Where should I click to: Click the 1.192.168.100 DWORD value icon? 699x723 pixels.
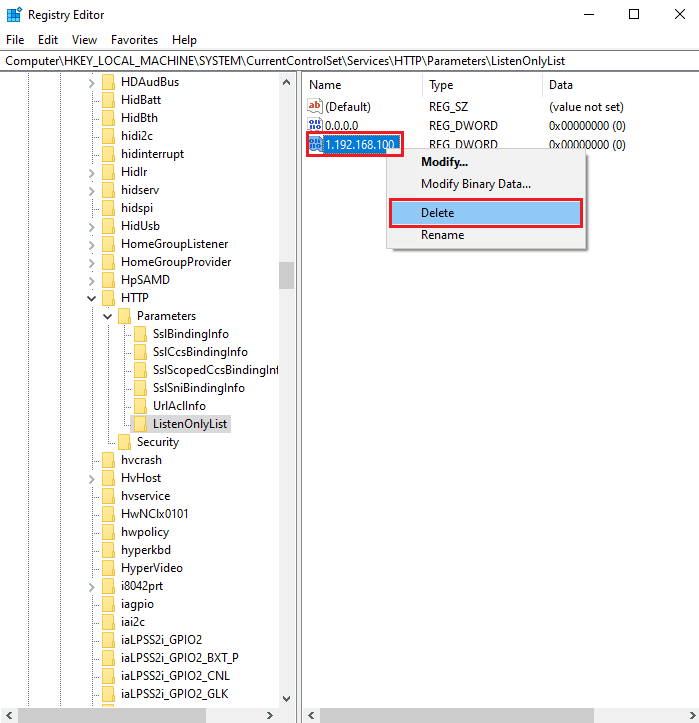point(315,144)
